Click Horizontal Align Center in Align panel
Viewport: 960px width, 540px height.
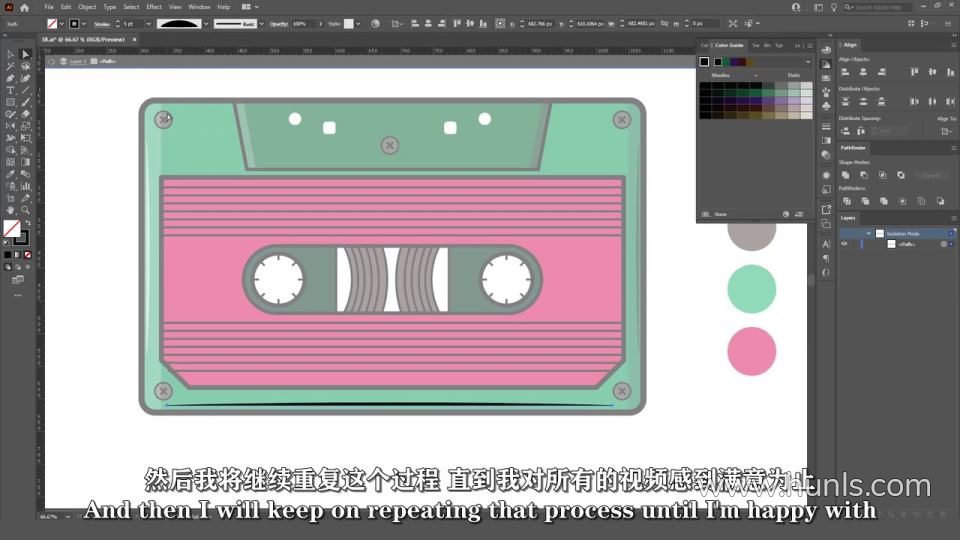863,72
